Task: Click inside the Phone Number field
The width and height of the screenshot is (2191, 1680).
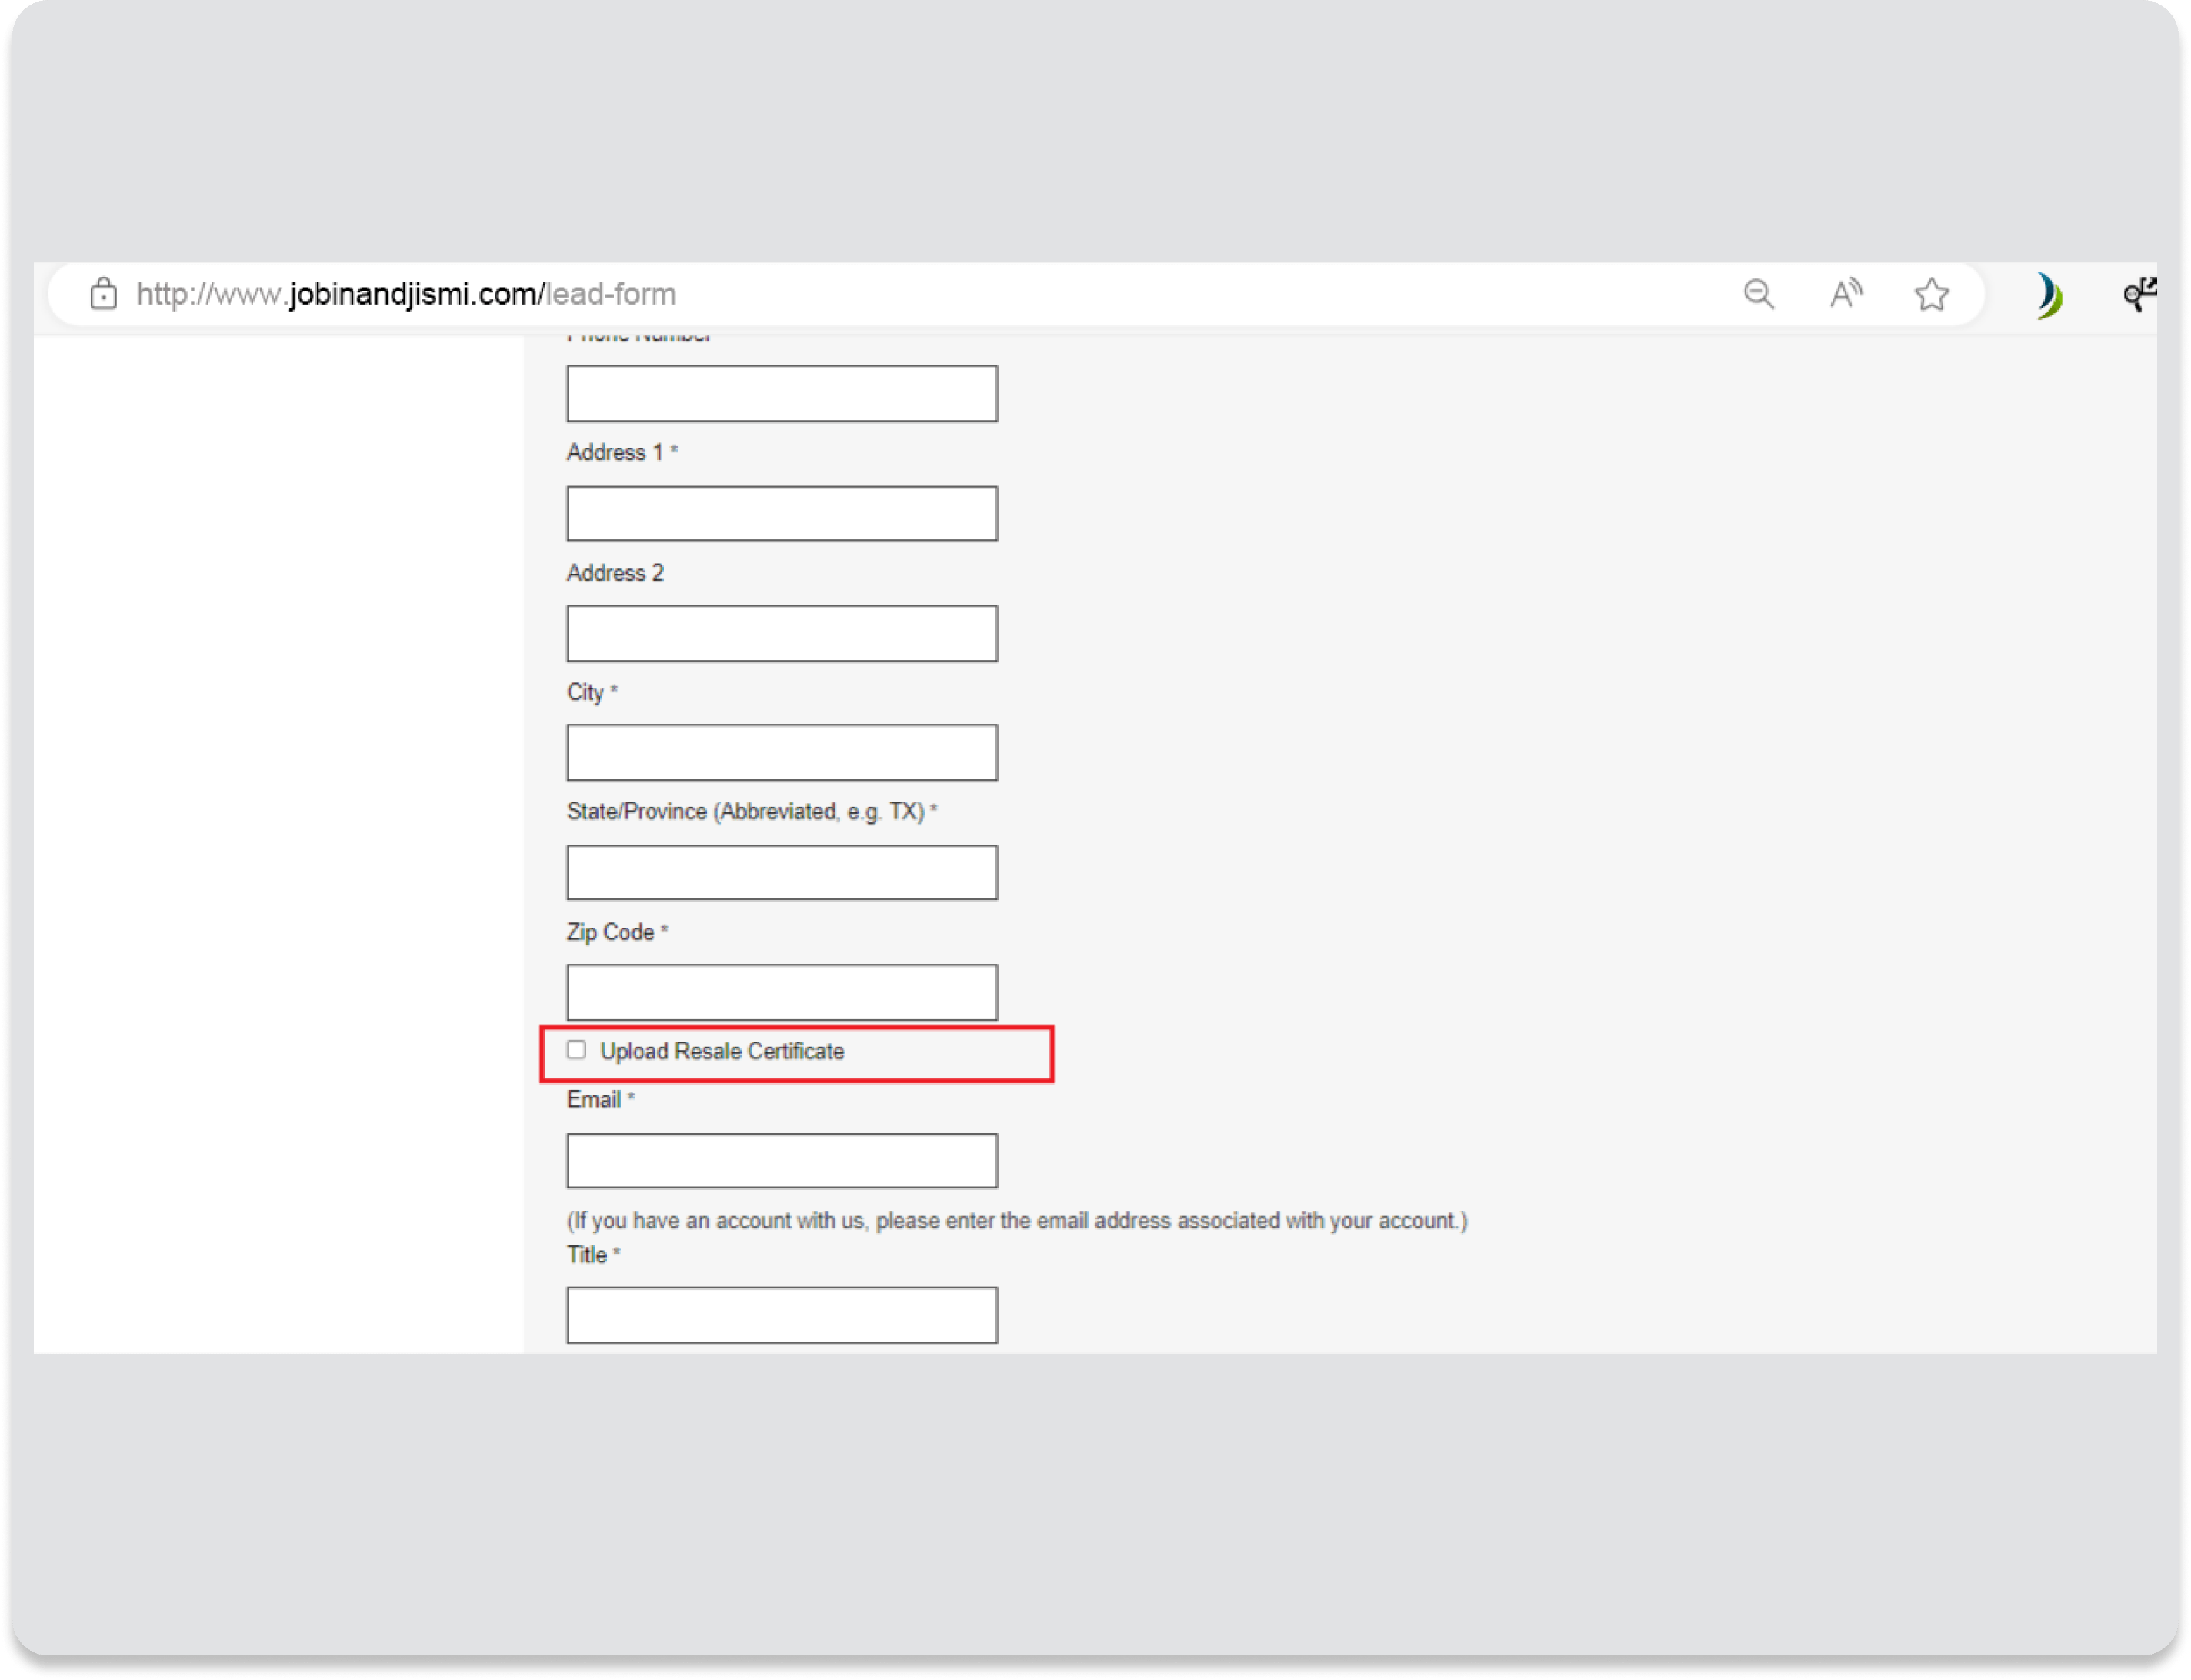Action: [x=781, y=393]
